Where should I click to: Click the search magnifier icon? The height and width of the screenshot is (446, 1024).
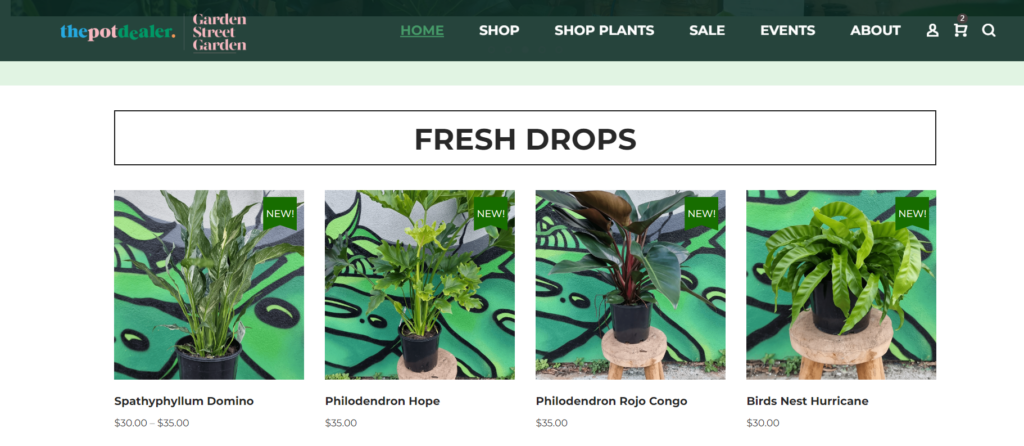pyautogui.click(x=989, y=31)
